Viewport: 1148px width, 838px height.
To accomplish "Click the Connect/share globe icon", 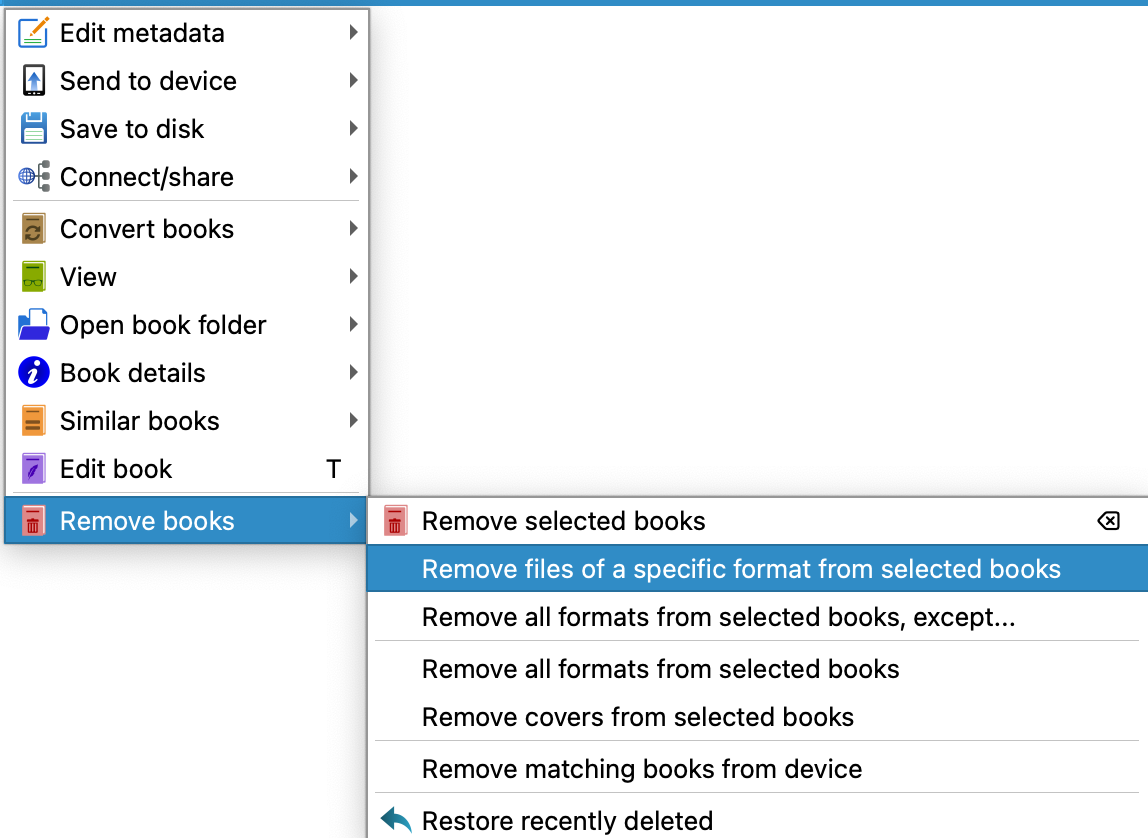I will tap(32, 176).
